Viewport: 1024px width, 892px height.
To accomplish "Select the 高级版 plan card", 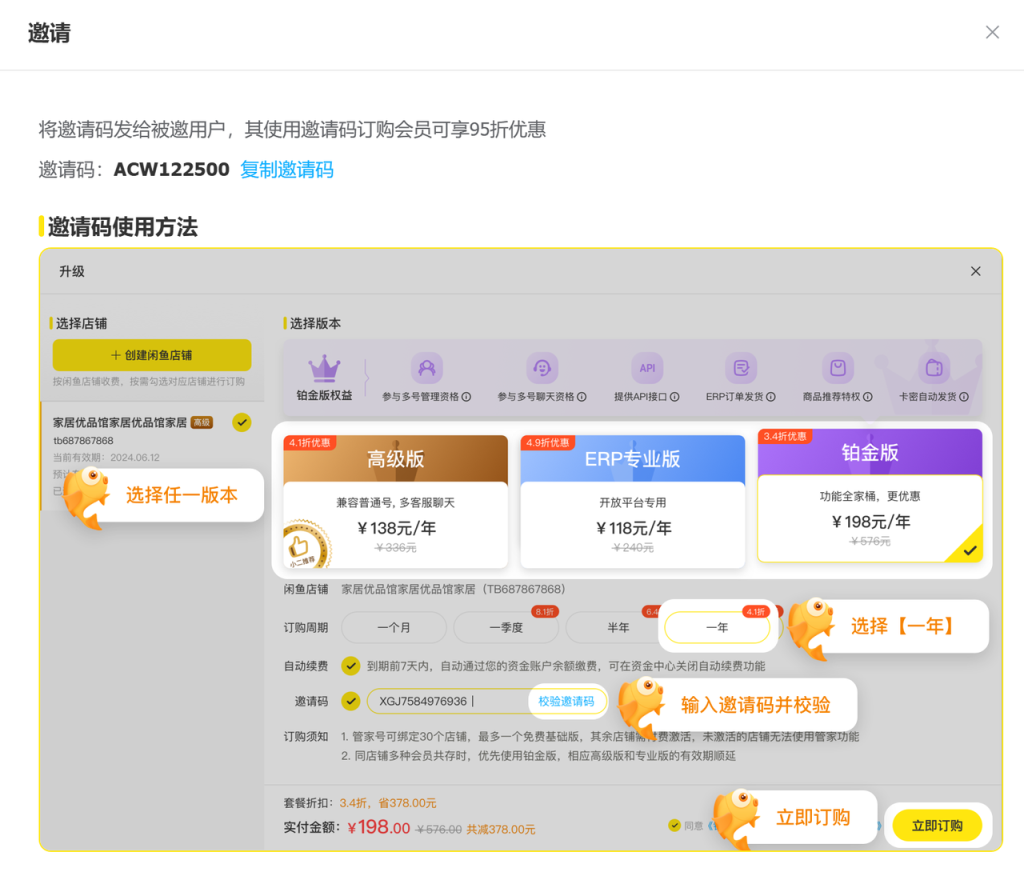I will pos(395,501).
